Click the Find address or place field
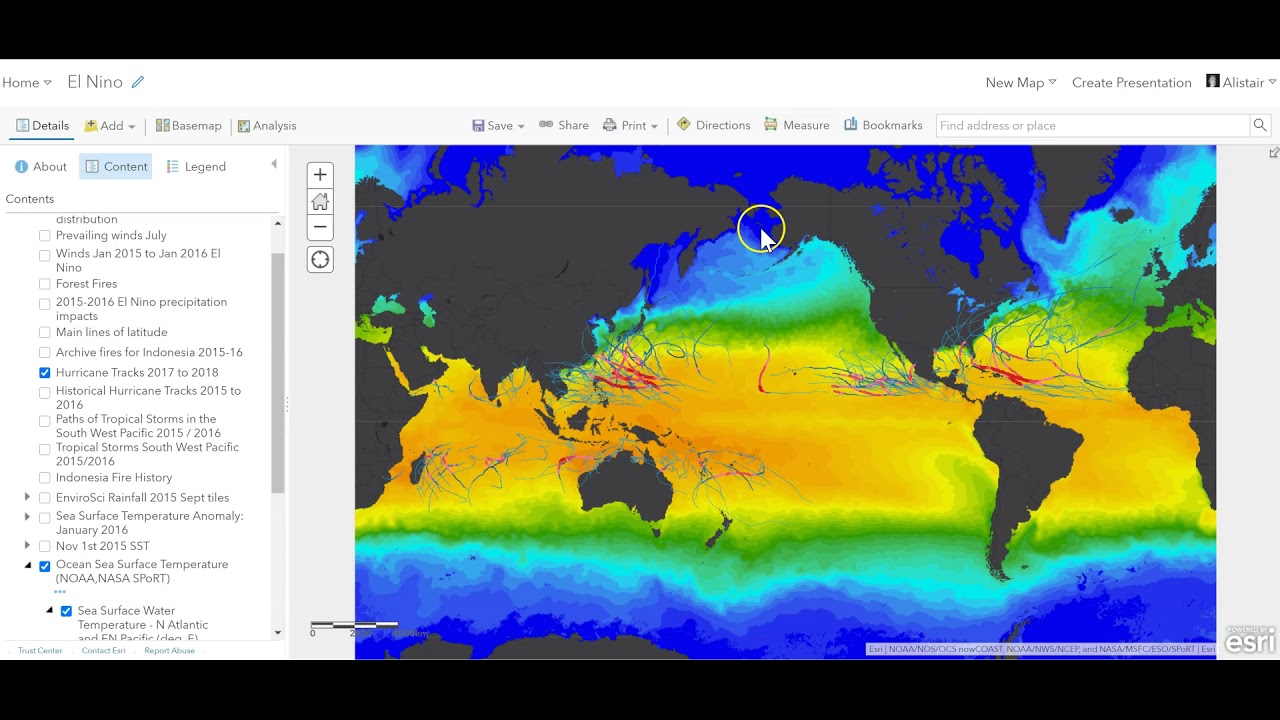Image resolution: width=1280 pixels, height=720 pixels. (x=1094, y=125)
